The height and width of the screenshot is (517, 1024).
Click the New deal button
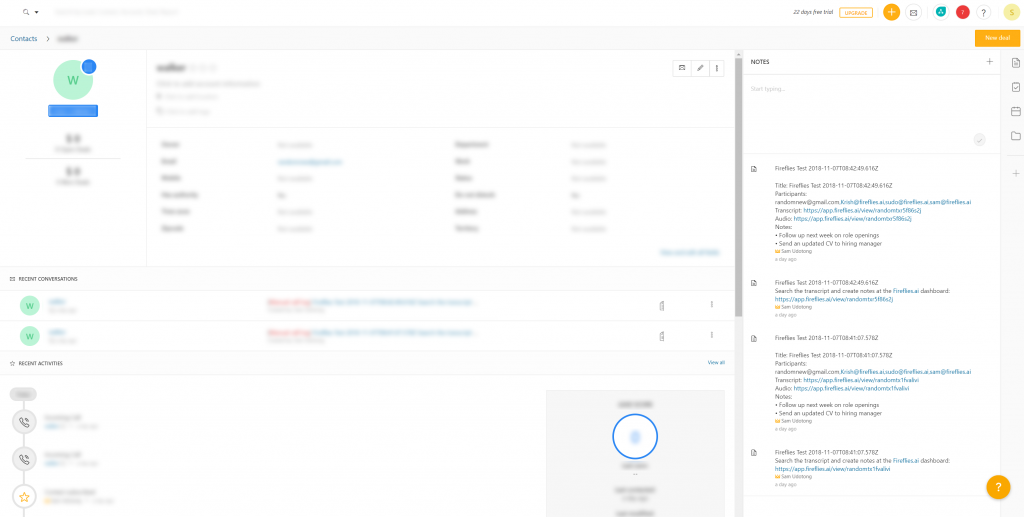tap(997, 38)
